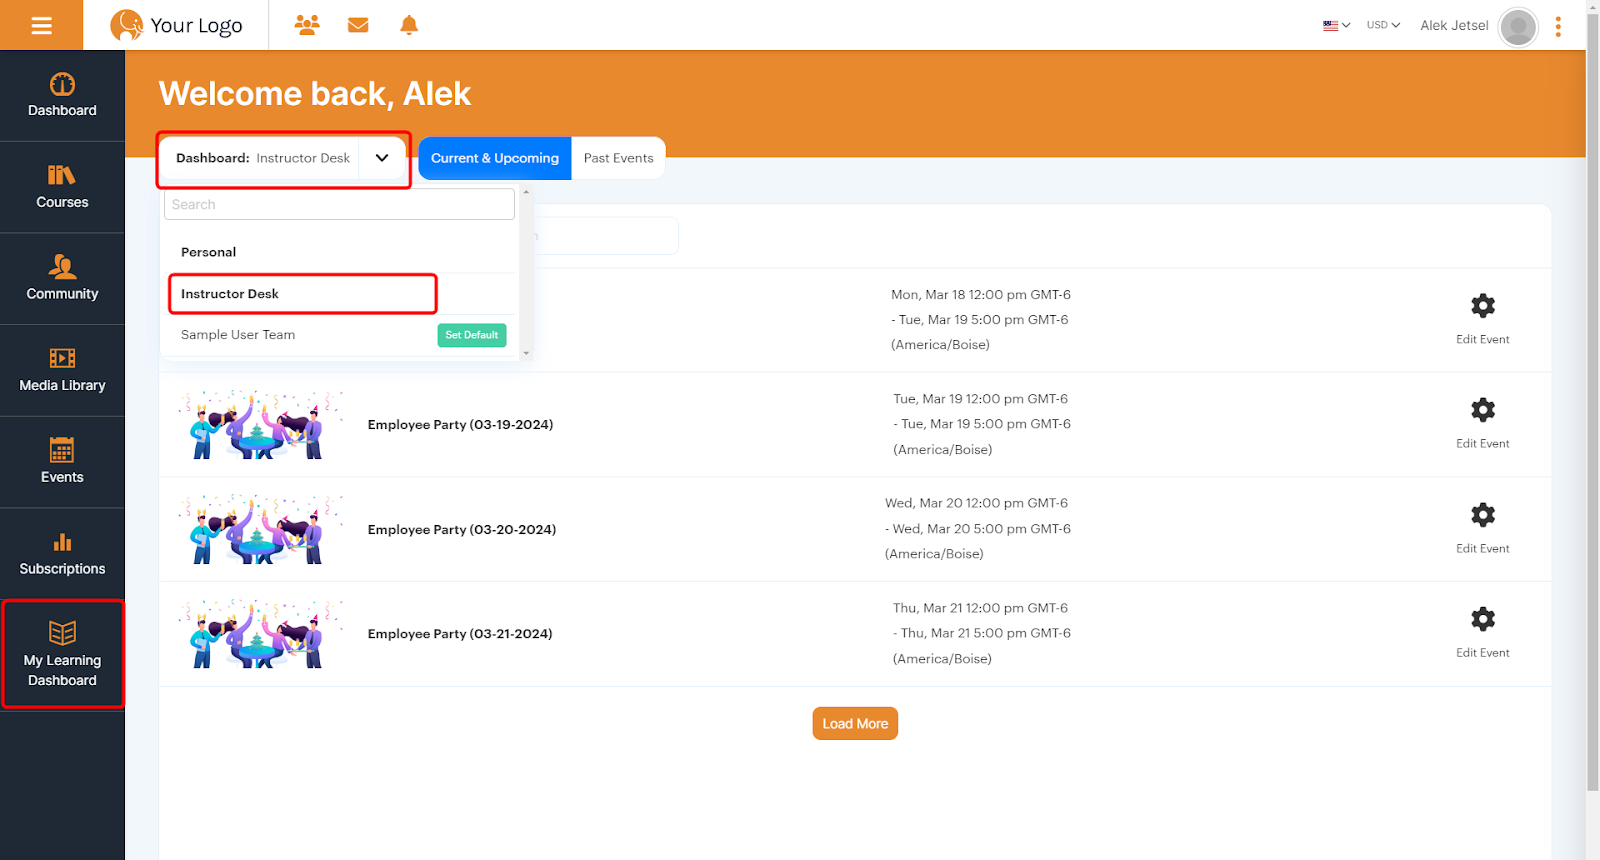
Task: Select Sample User Team option
Action: (x=238, y=335)
